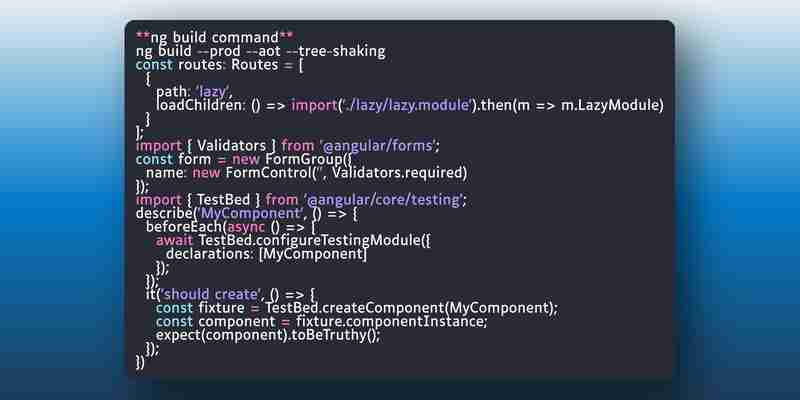Image resolution: width=800 pixels, height=400 pixels.
Task: Select the 'declarations: [MyComponent]' line
Action: (x=266, y=254)
